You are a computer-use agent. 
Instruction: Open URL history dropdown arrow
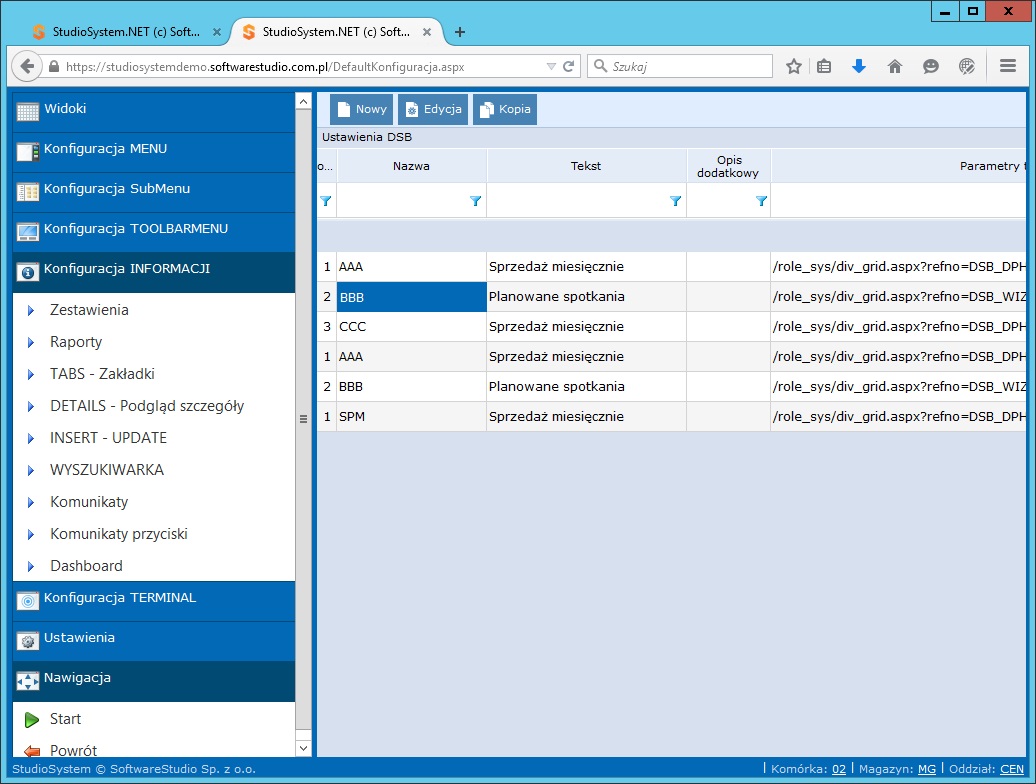pyautogui.click(x=551, y=67)
